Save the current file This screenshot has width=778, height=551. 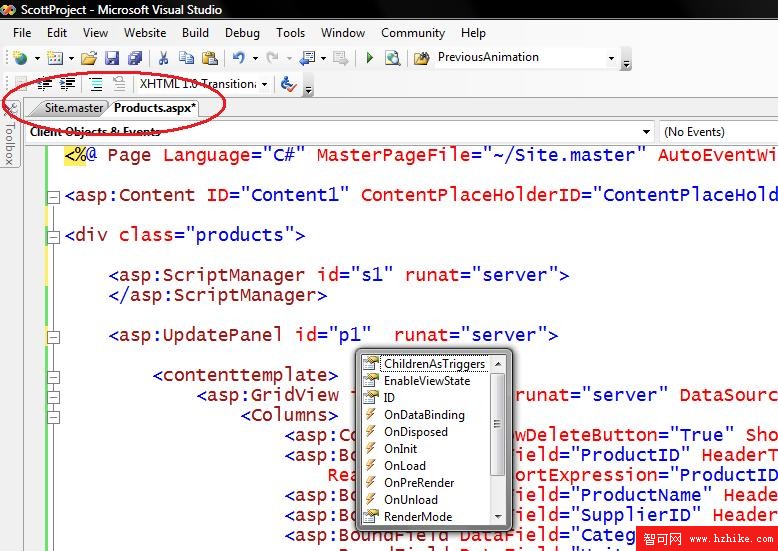pyautogui.click(x=112, y=58)
